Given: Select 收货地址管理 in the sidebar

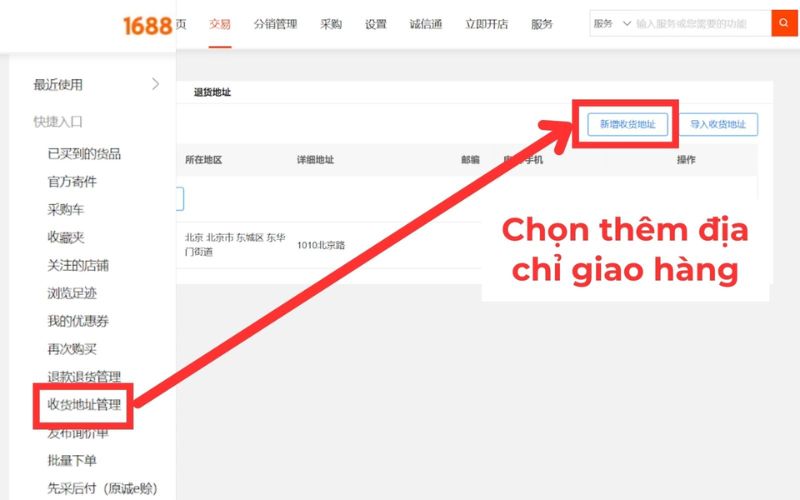Looking at the screenshot, I should coord(84,405).
